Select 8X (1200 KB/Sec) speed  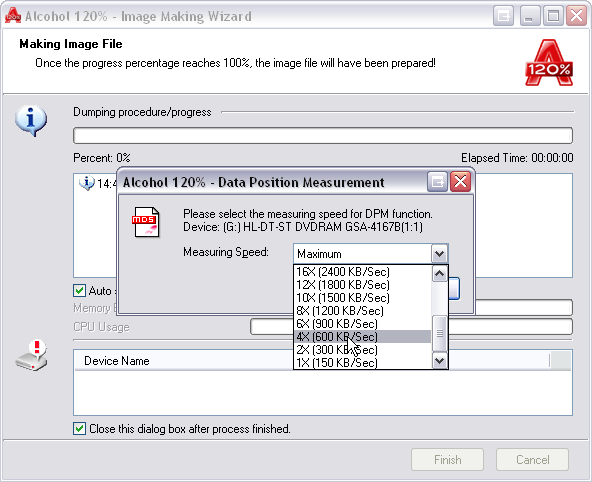362,311
